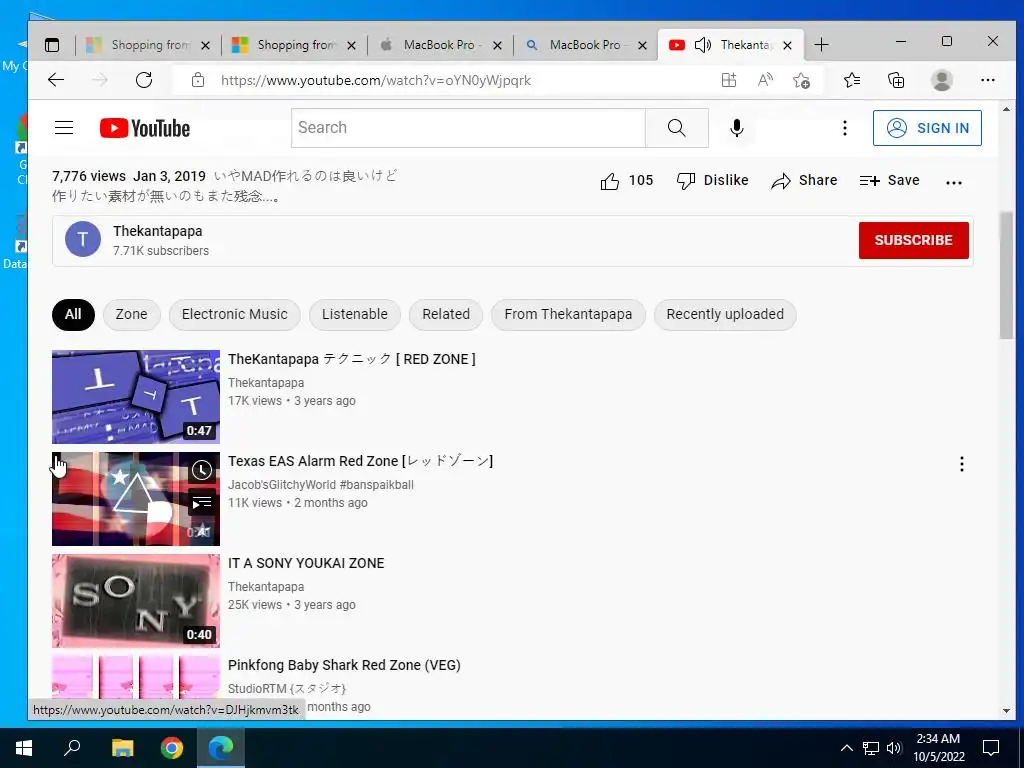
Task: Open Thekantapapa channel avatar
Action: (x=83, y=239)
